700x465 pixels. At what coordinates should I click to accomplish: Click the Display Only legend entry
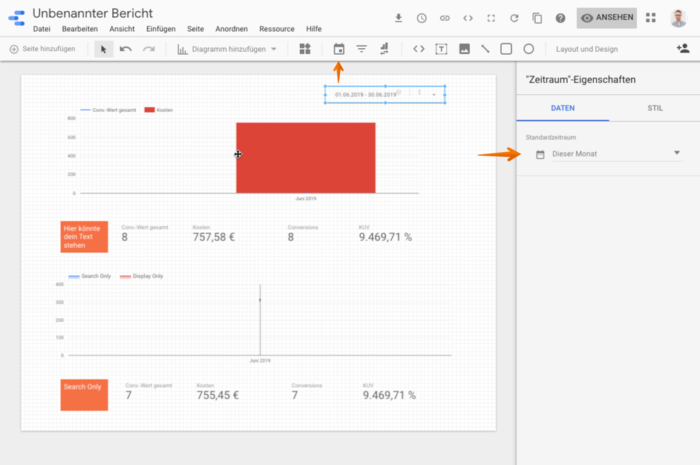pyautogui.click(x=142, y=276)
